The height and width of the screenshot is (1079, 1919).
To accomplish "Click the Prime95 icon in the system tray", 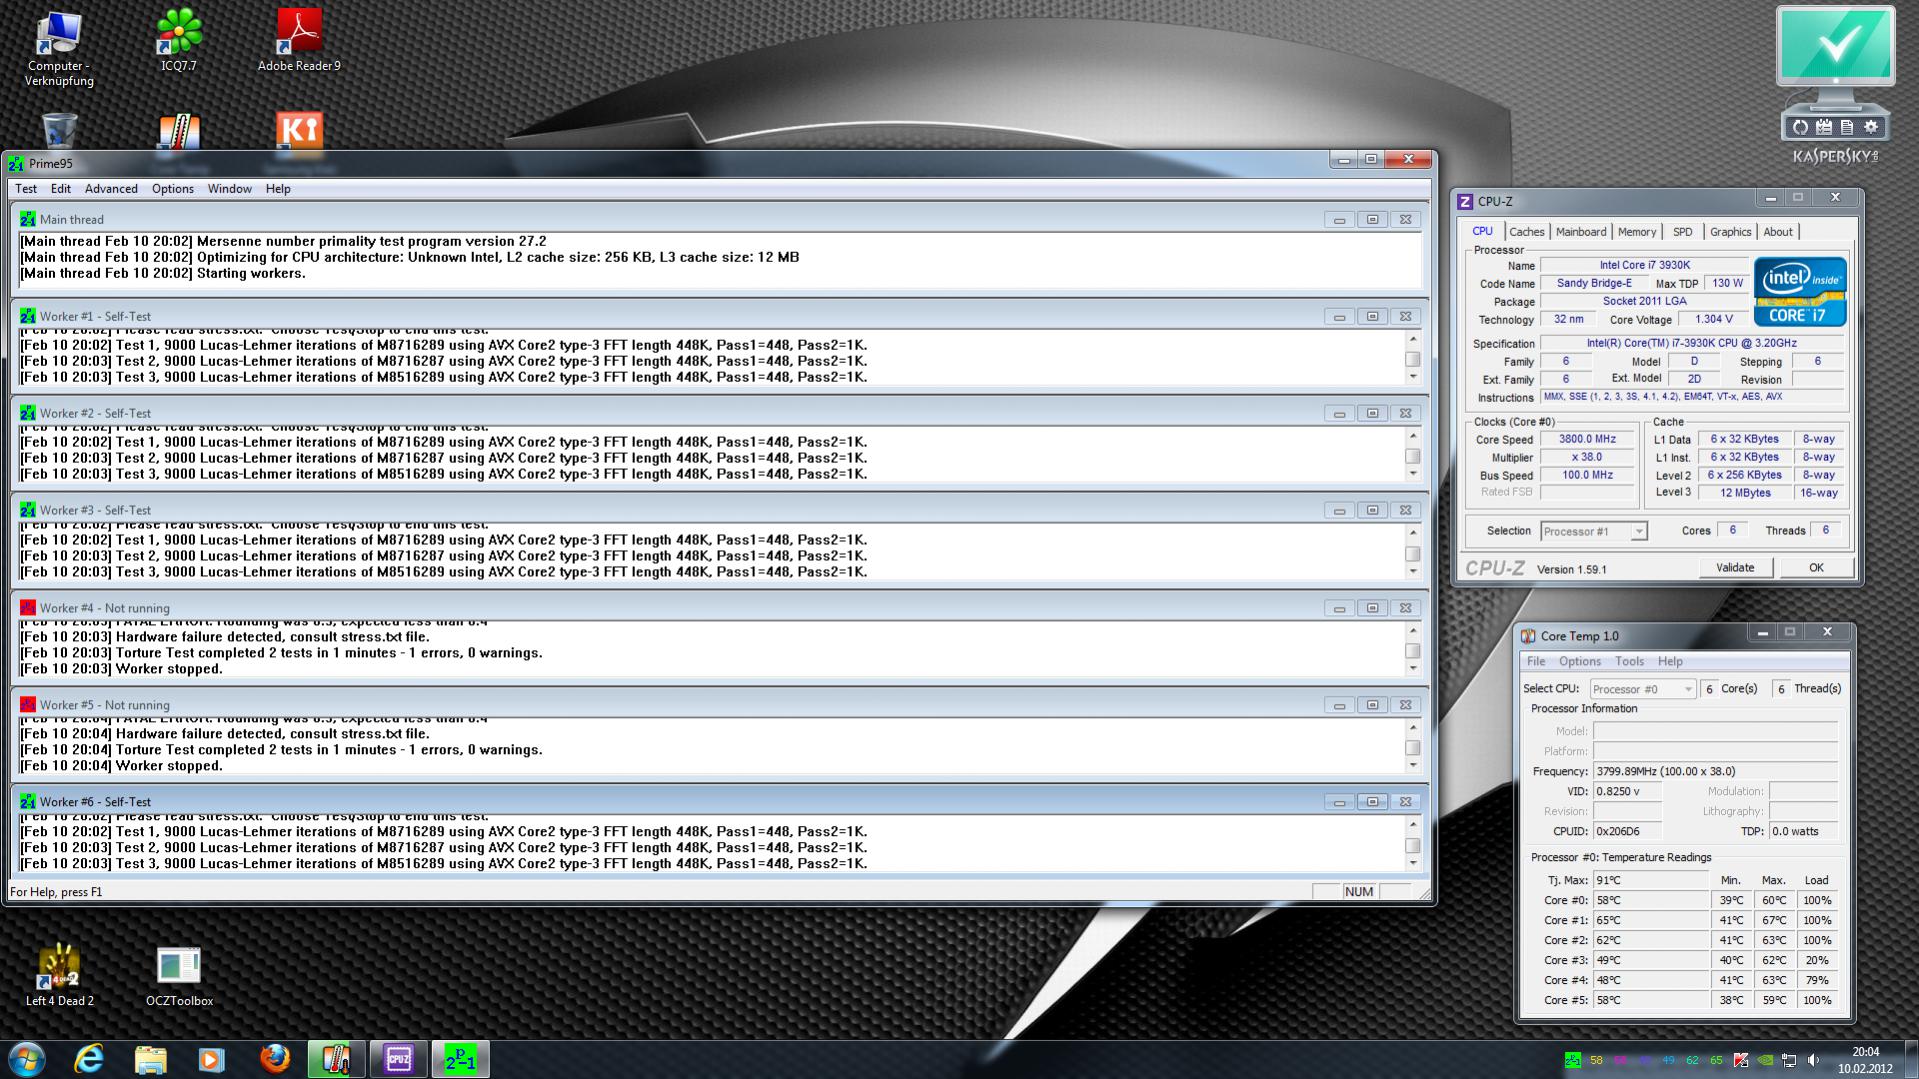I will pyautogui.click(x=1573, y=1060).
